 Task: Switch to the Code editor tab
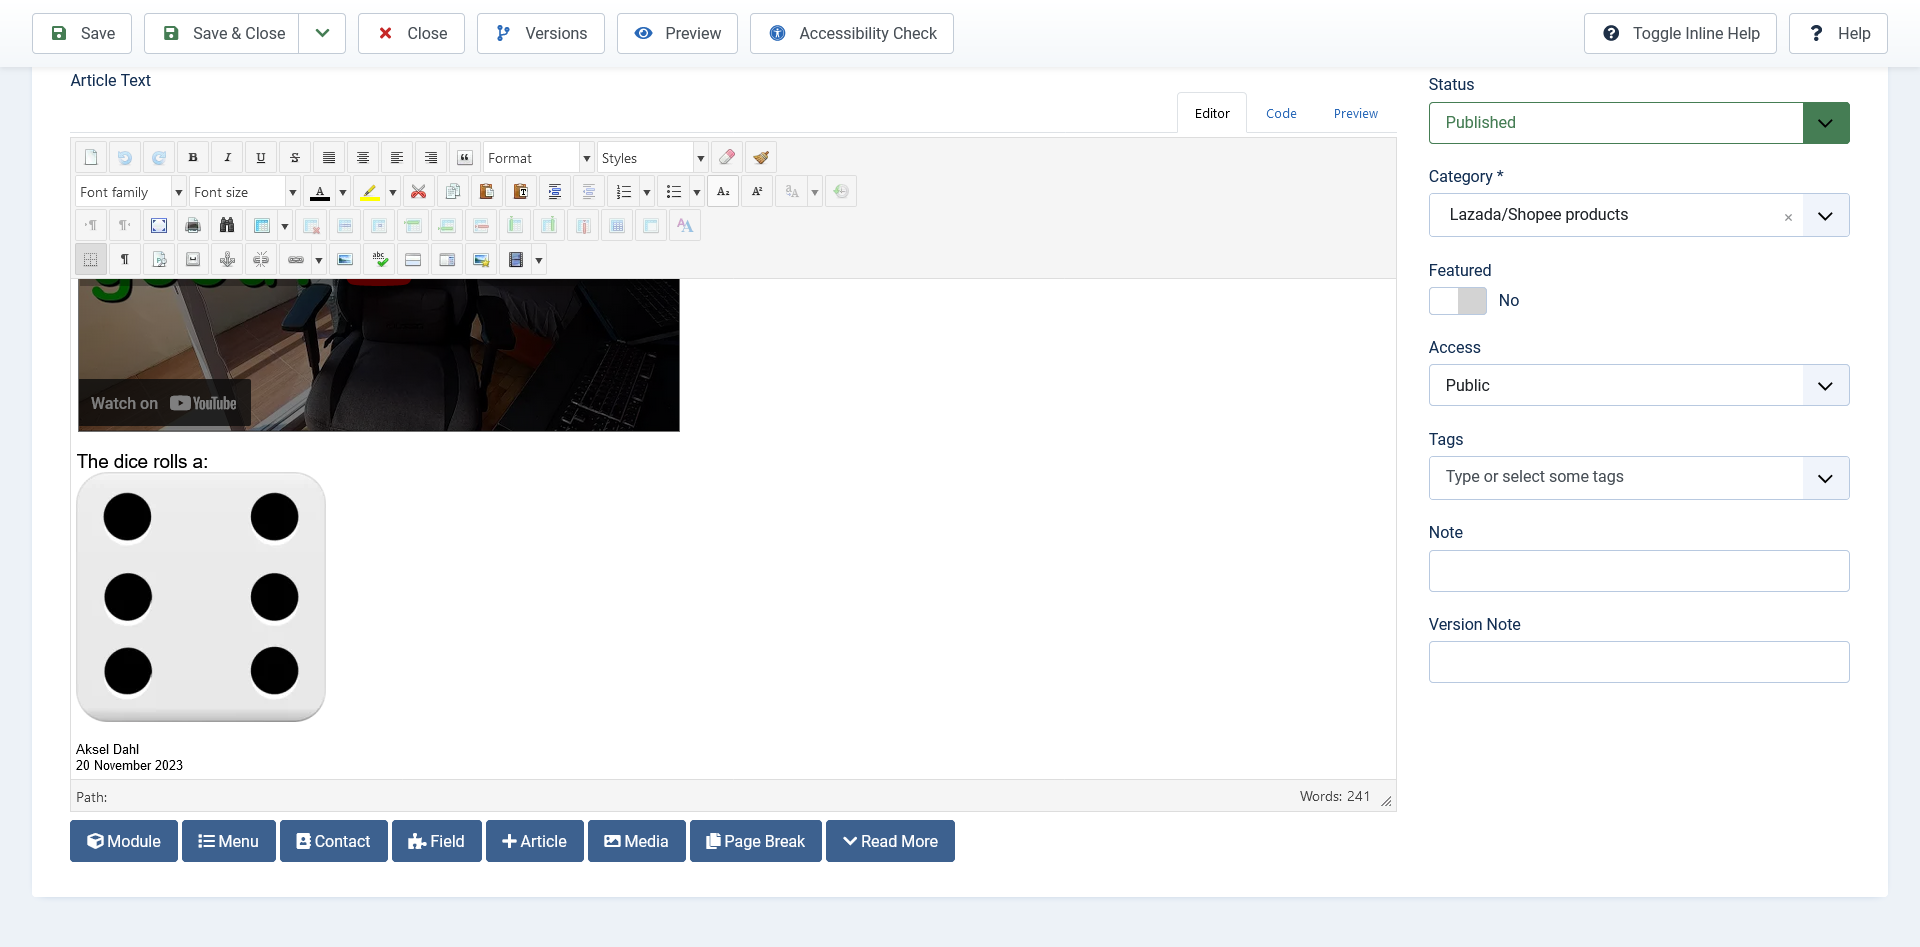tap(1281, 114)
